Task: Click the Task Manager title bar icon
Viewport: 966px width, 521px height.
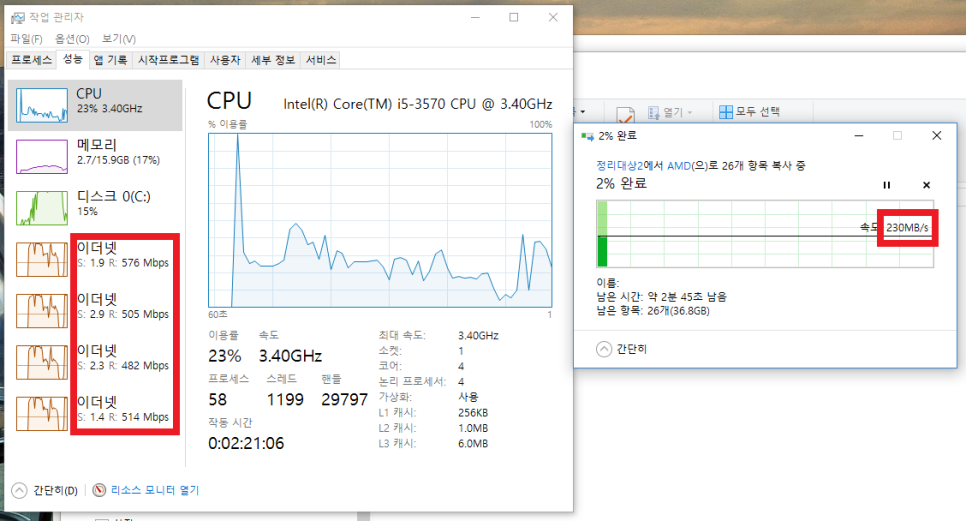Action: pyautogui.click(x=18, y=18)
